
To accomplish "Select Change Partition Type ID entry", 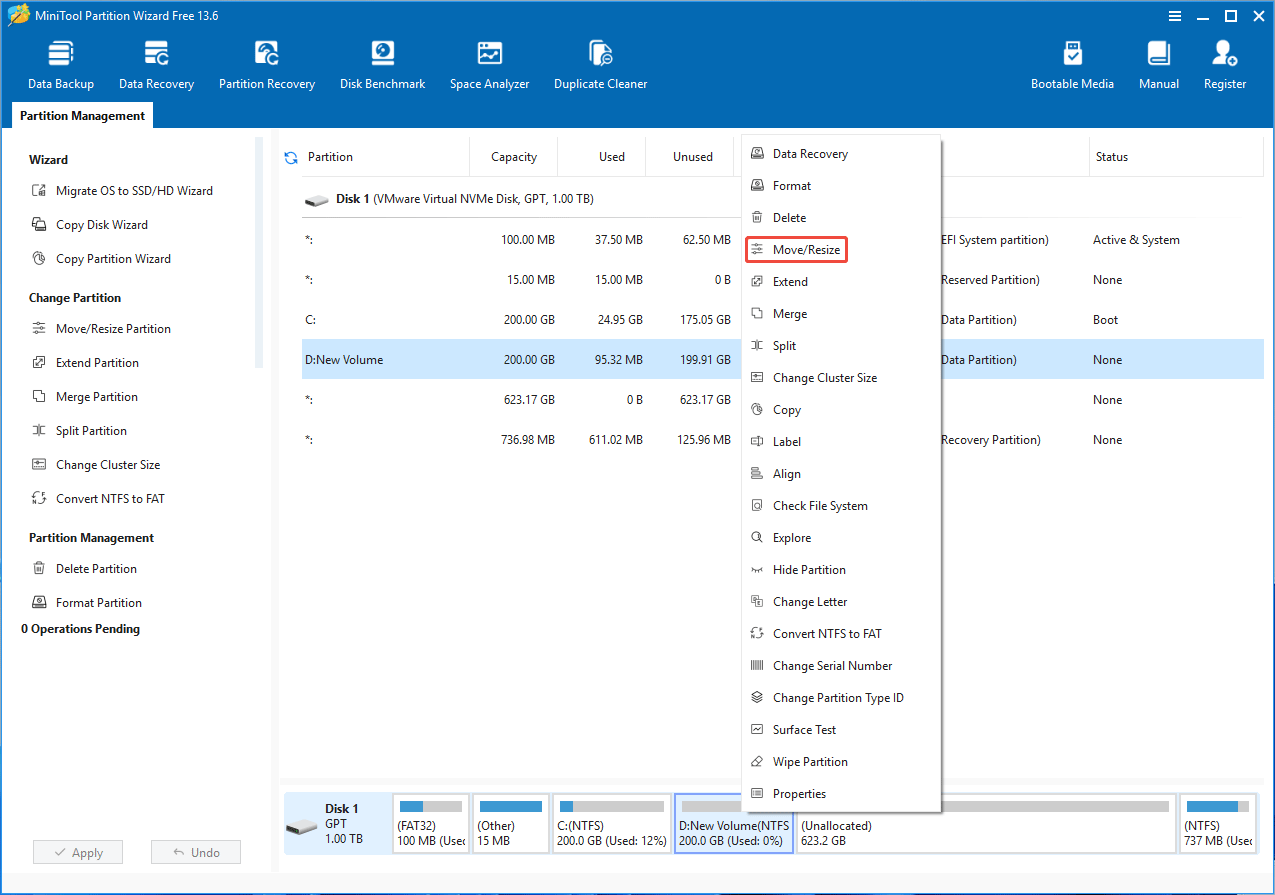I will [840, 698].
